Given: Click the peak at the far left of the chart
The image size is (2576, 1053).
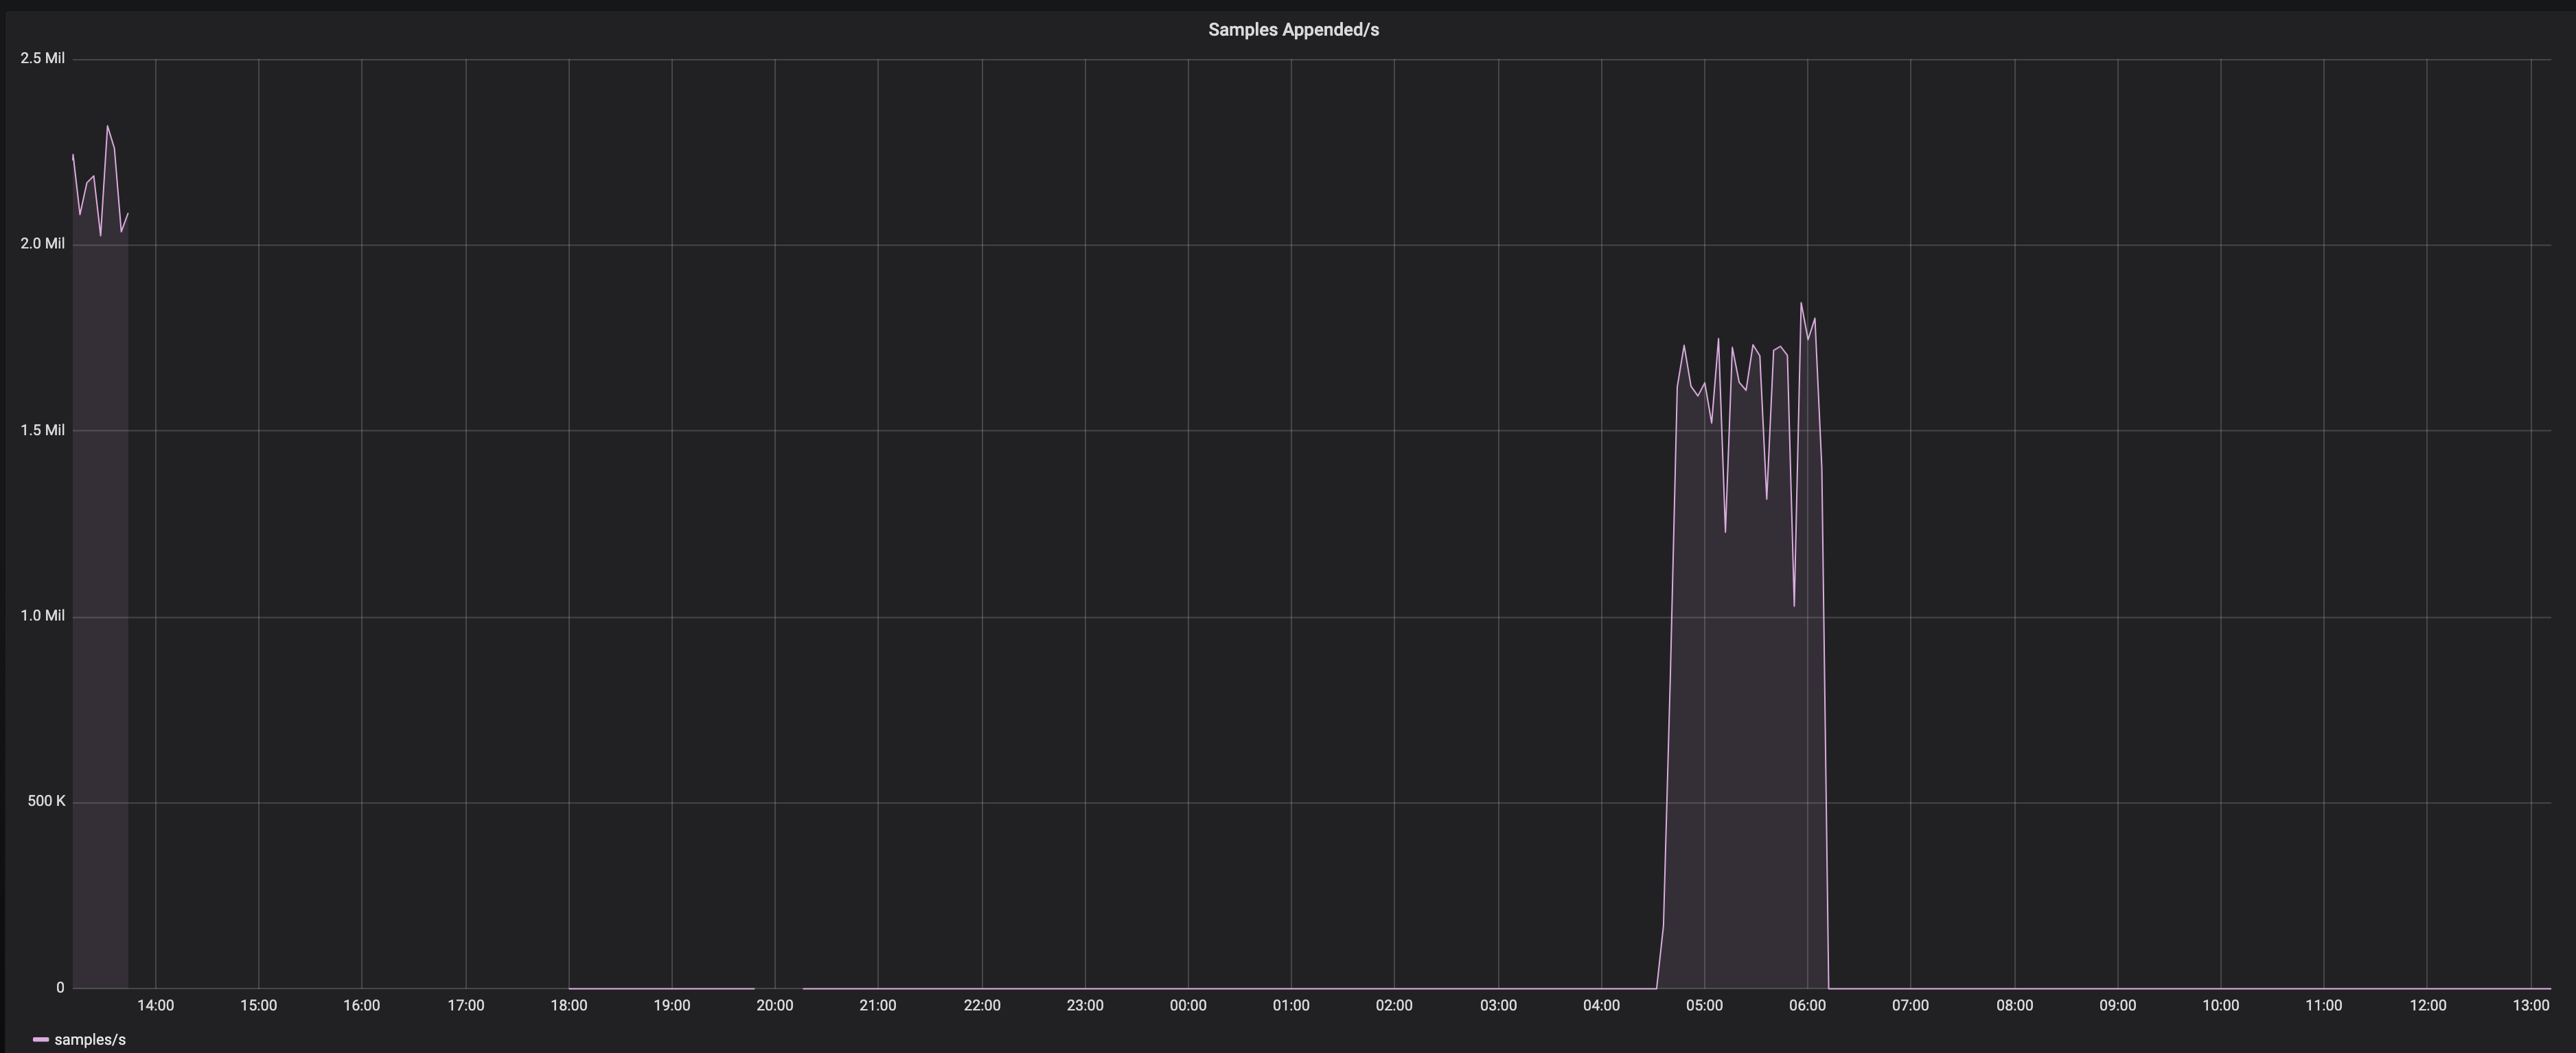Looking at the screenshot, I should (x=108, y=128).
